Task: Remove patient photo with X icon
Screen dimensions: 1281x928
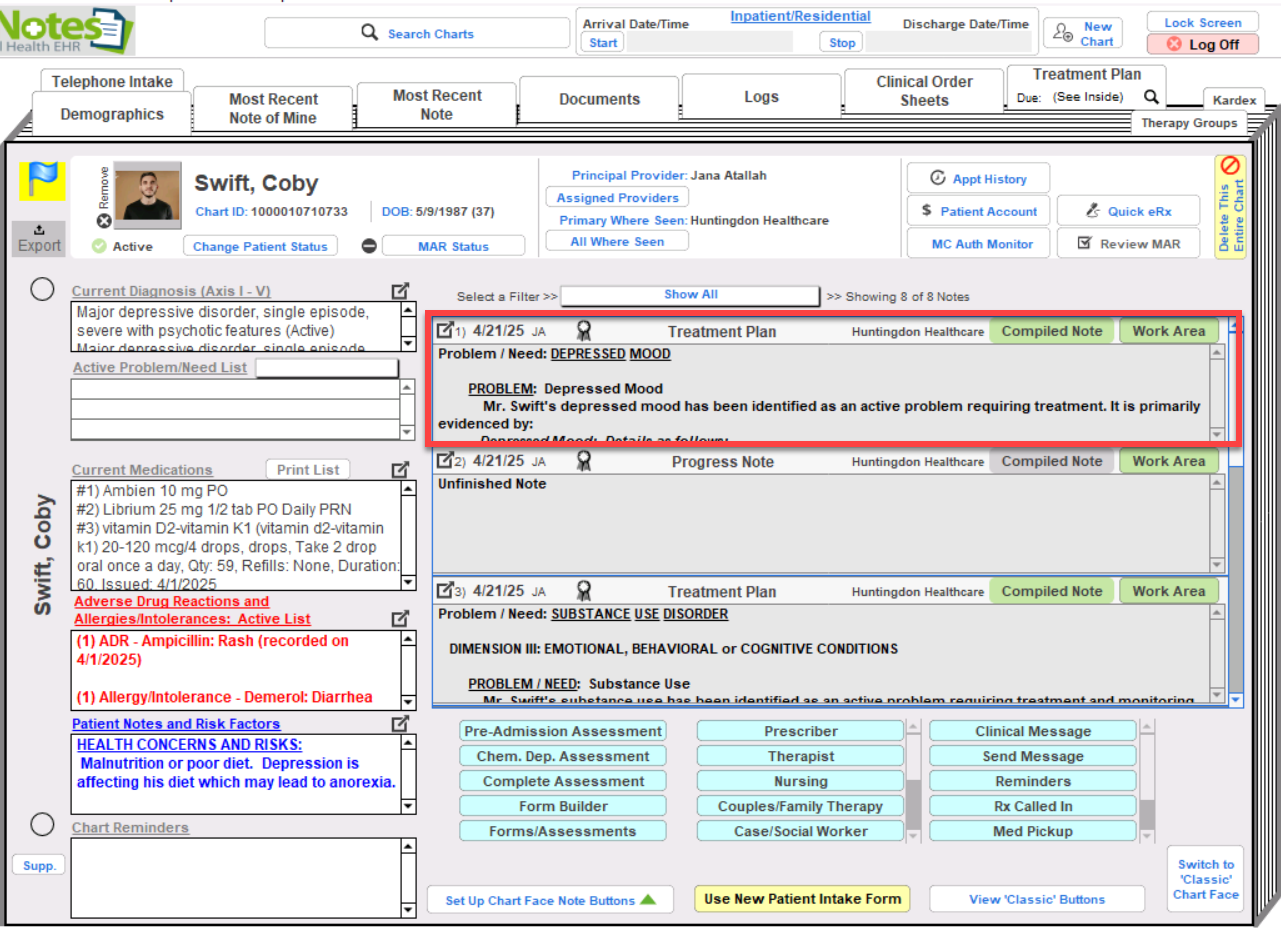Action: pyautogui.click(x=104, y=221)
